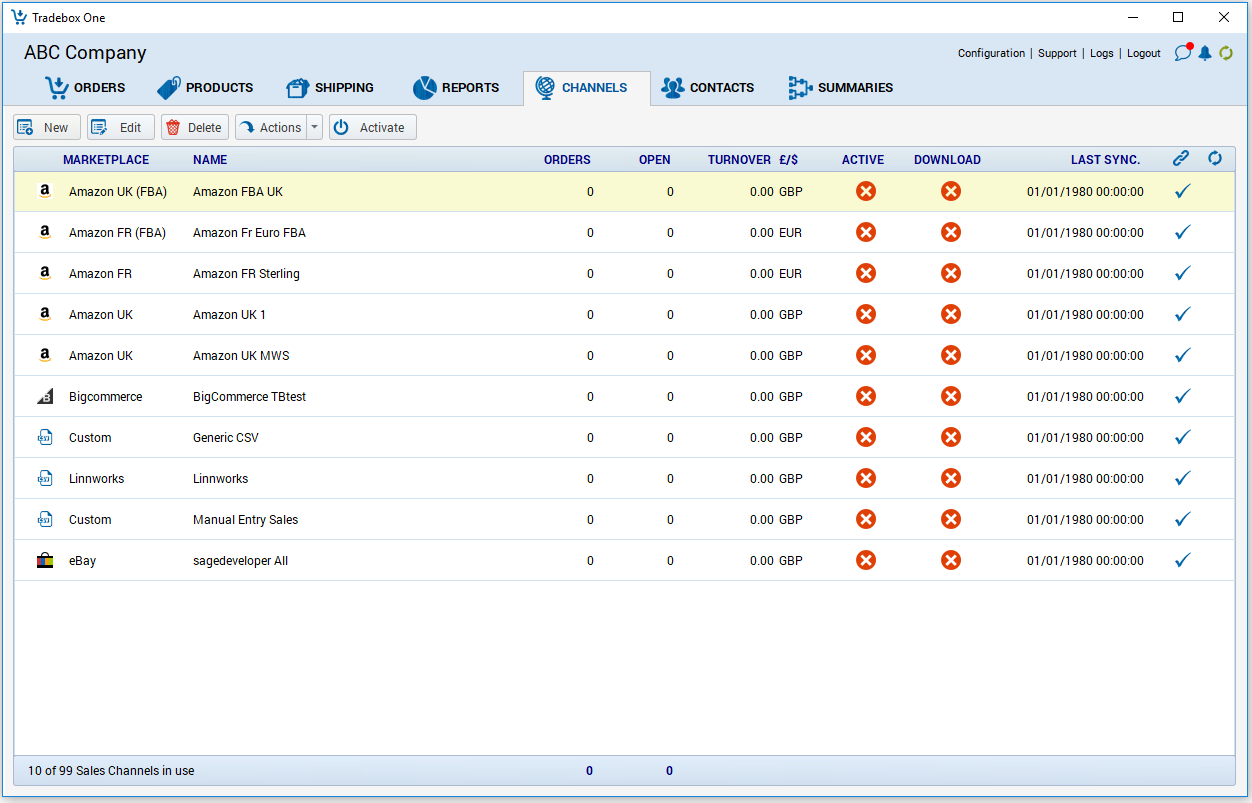Toggle Active status for Amazon FBA UK
The image size is (1252, 803).
click(866, 192)
